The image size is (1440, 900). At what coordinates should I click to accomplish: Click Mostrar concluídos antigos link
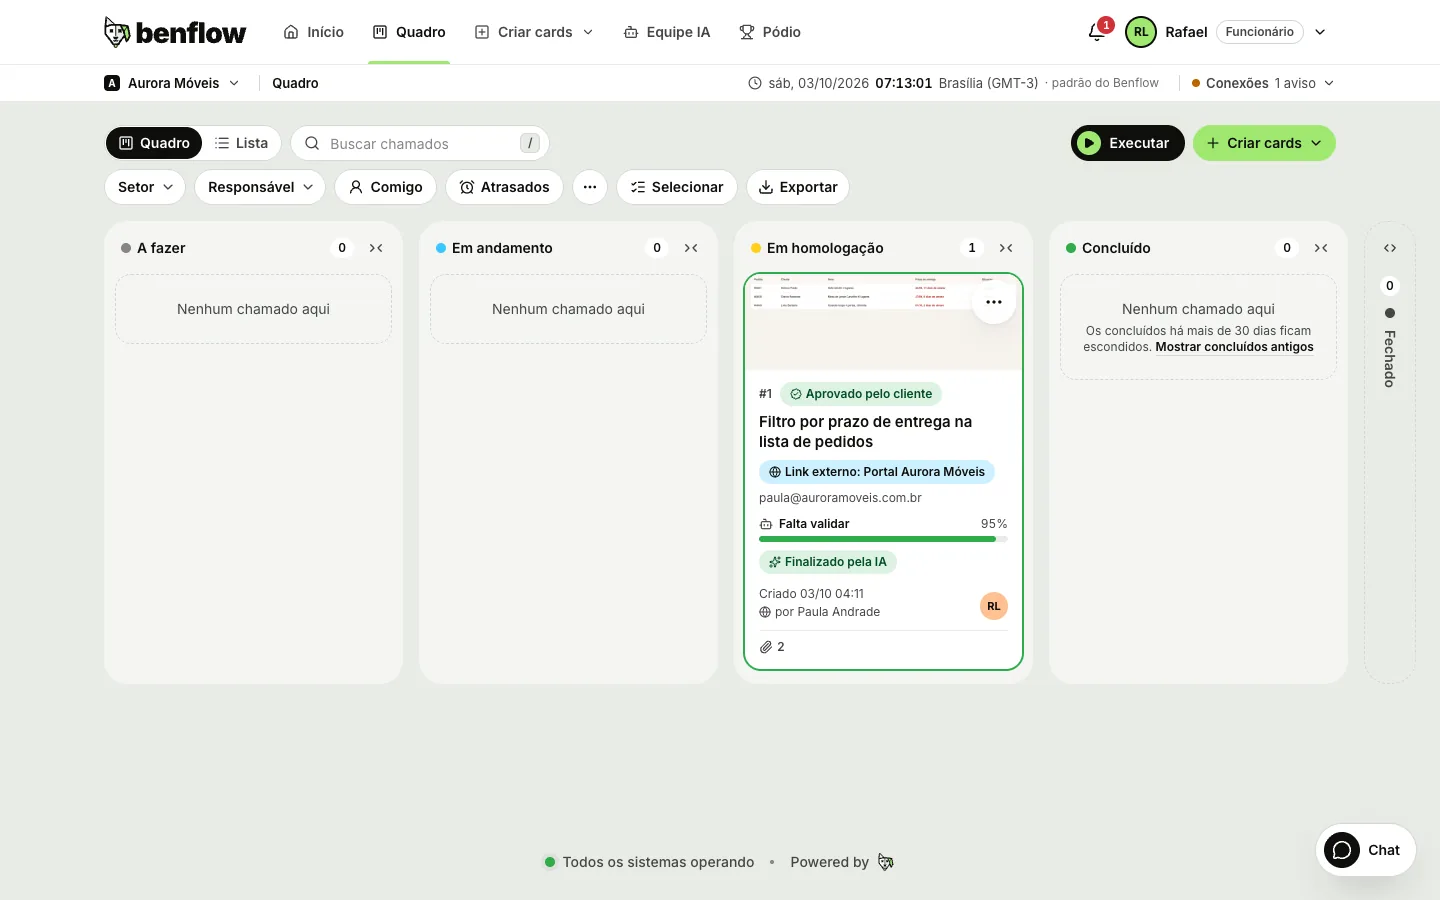1234,347
